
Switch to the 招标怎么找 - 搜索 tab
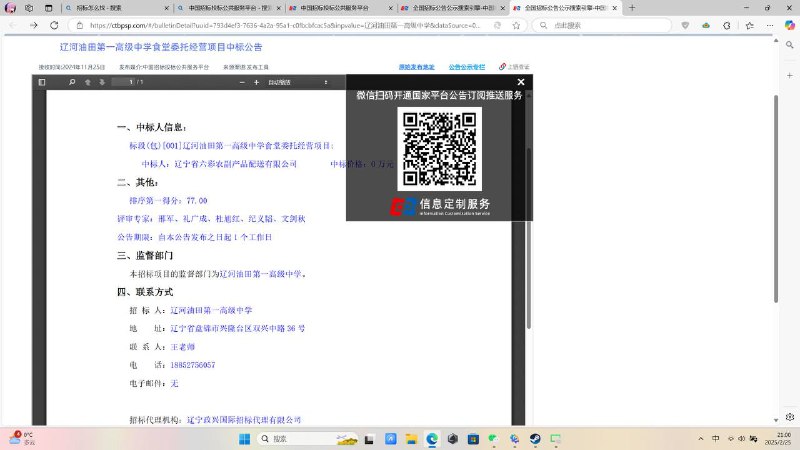[116, 8]
